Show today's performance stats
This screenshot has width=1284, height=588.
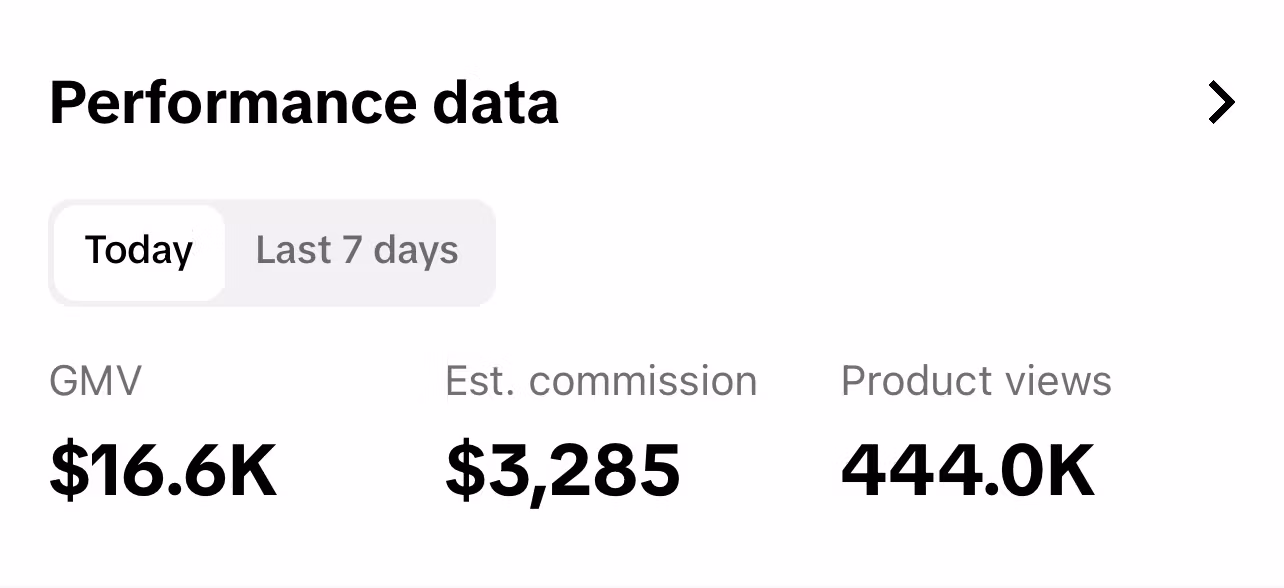coord(139,250)
